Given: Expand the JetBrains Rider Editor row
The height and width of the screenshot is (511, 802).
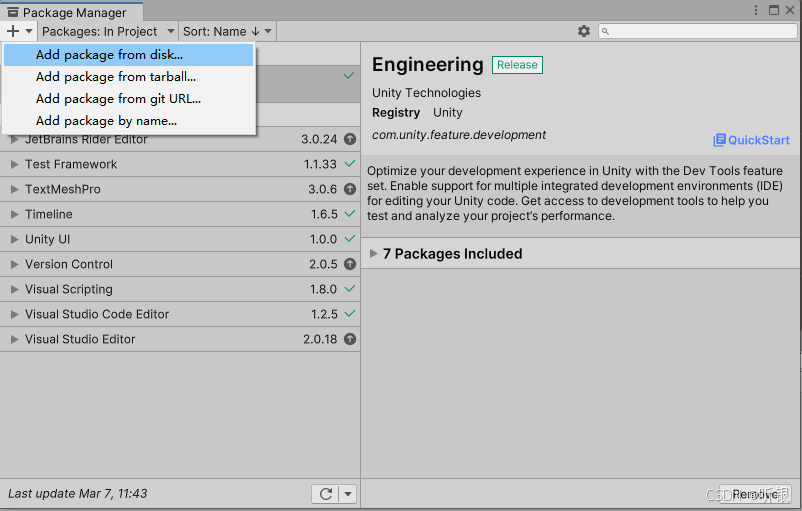Looking at the screenshot, I should click(14, 139).
